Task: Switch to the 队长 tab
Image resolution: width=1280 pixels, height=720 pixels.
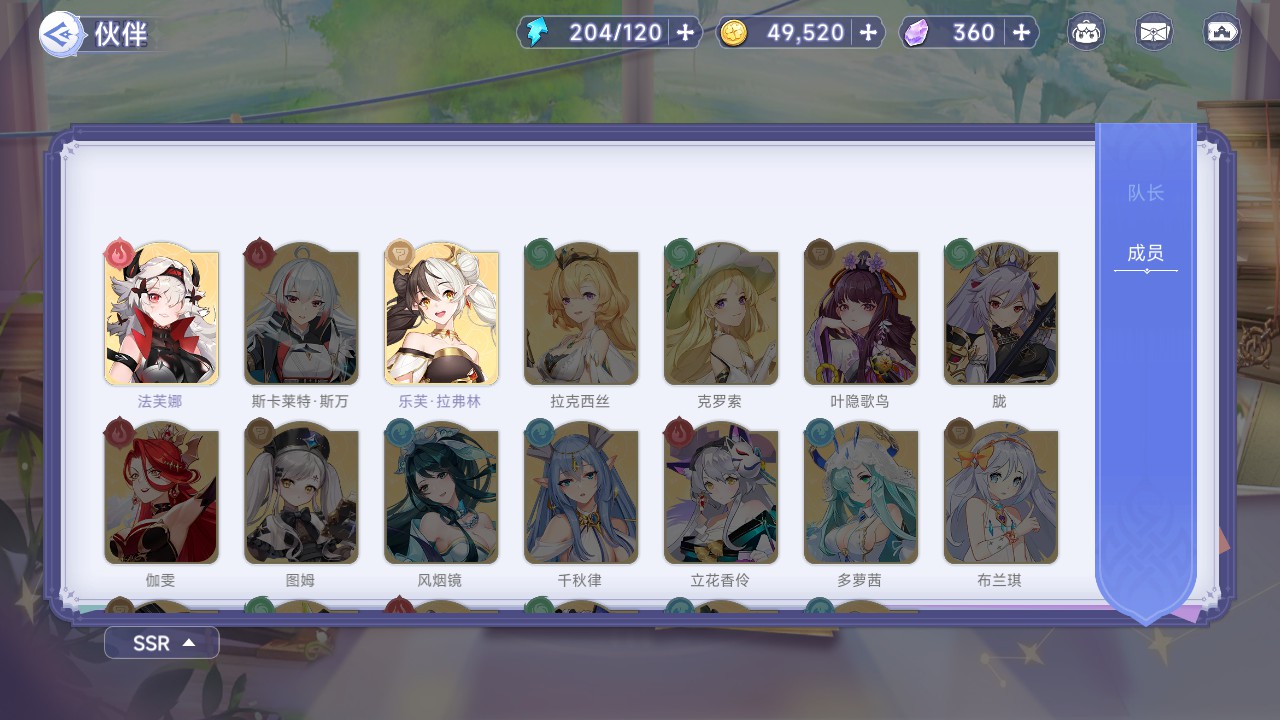Action: (1146, 193)
